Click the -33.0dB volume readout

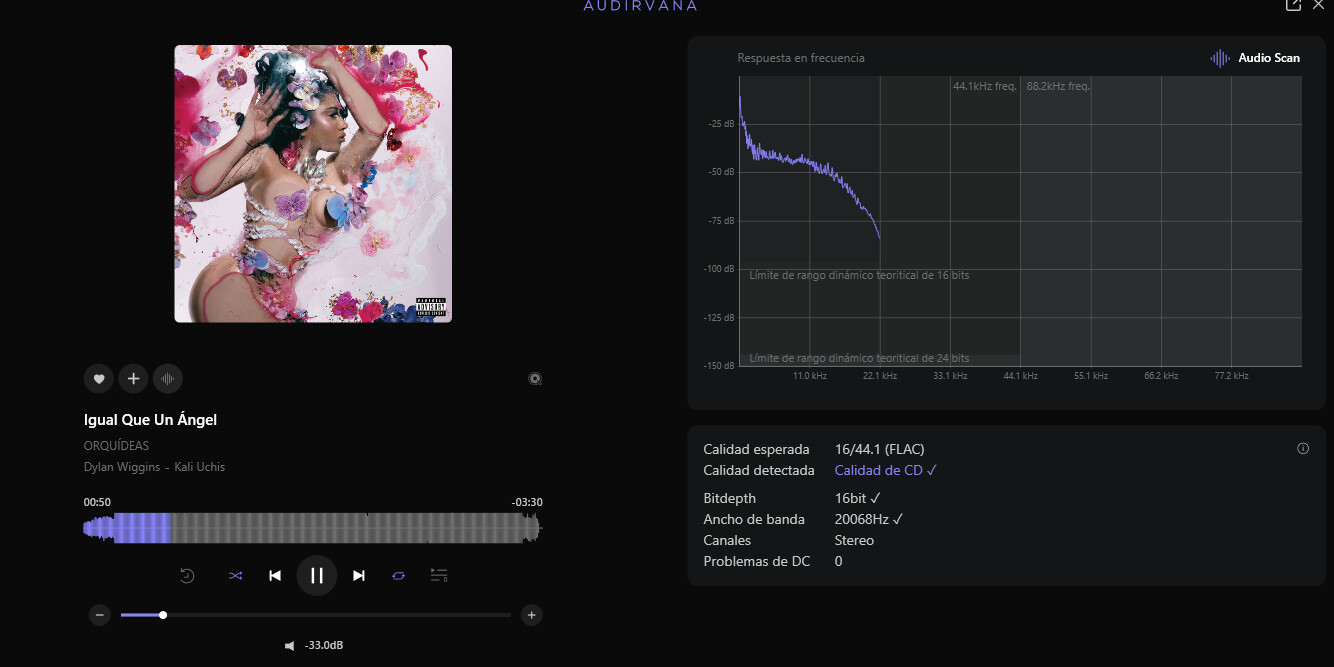click(324, 646)
